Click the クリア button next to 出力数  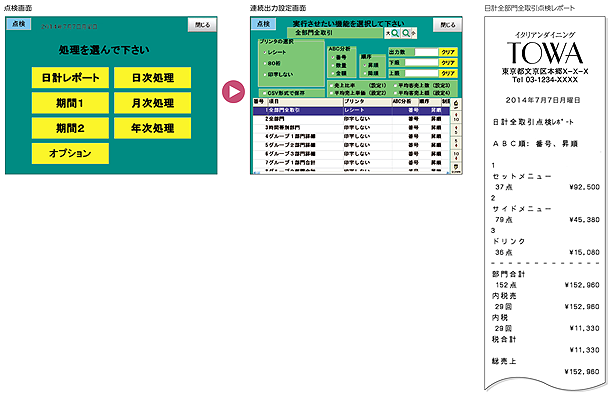448,52
